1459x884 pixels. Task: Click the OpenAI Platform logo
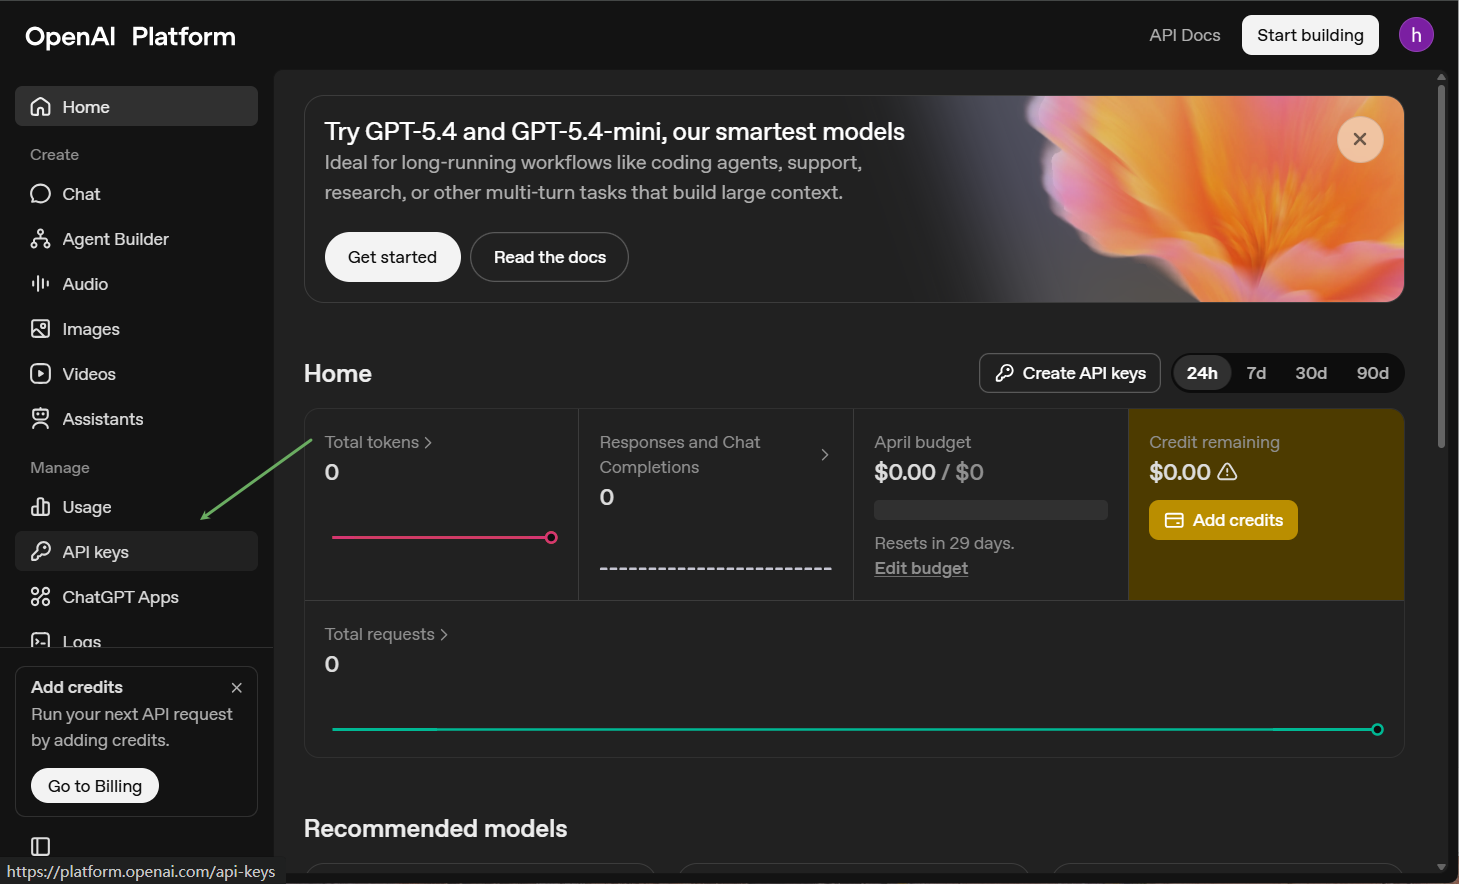tap(130, 37)
